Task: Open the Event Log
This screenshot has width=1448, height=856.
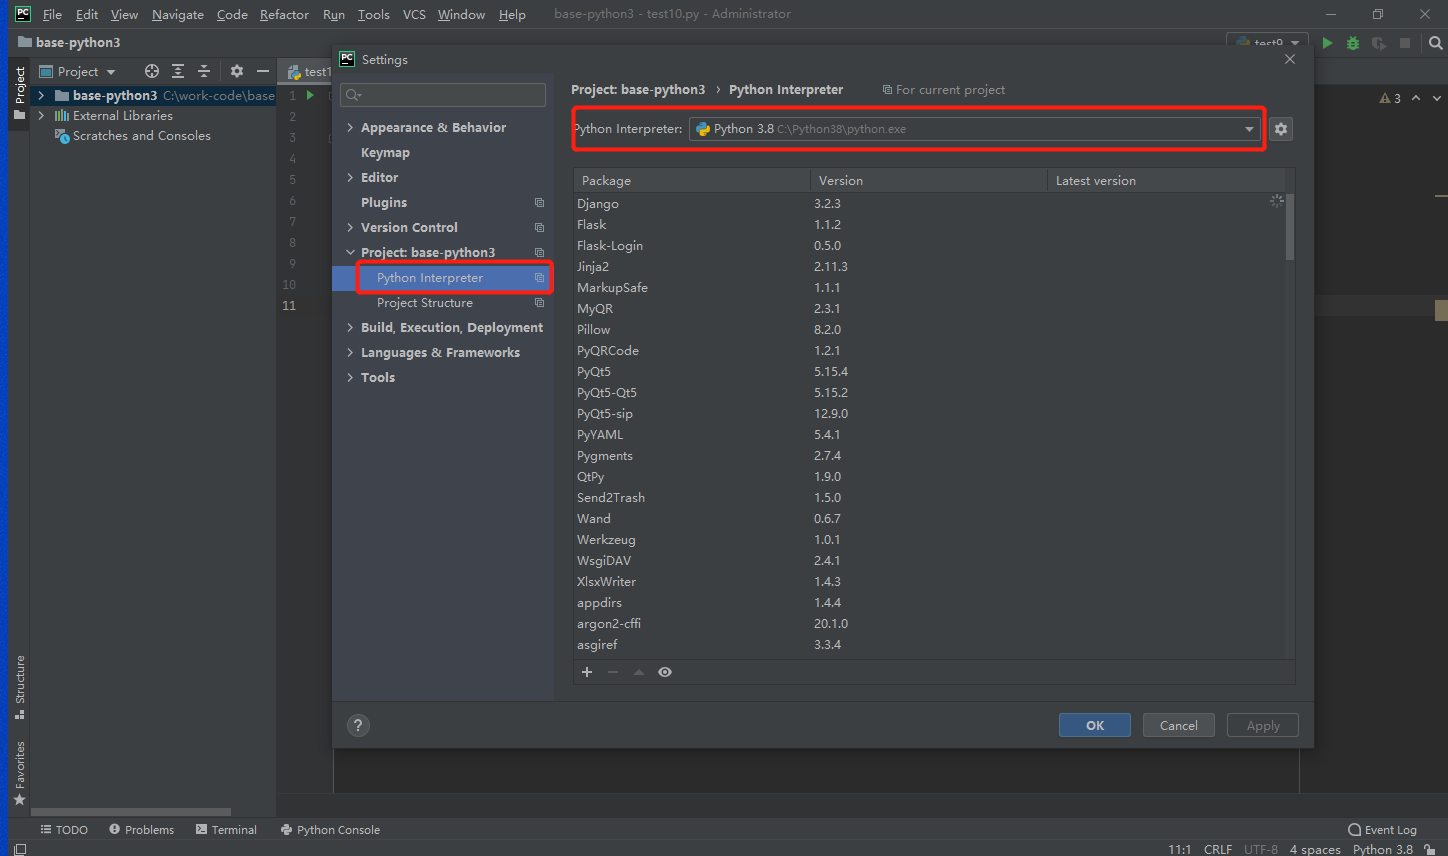Action: pyautogui.click(x=1383, y=830)
